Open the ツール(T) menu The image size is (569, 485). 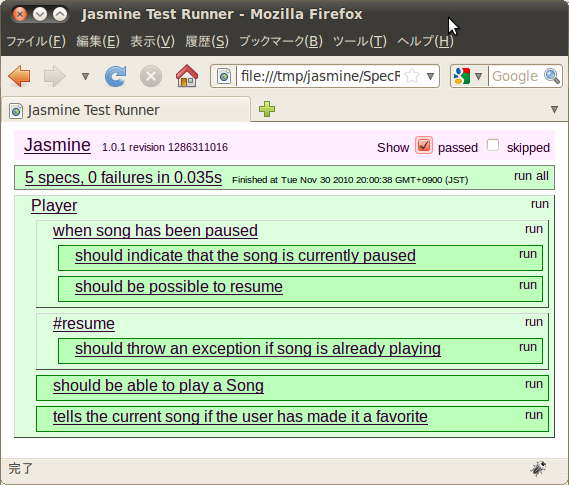click(360, 41)
